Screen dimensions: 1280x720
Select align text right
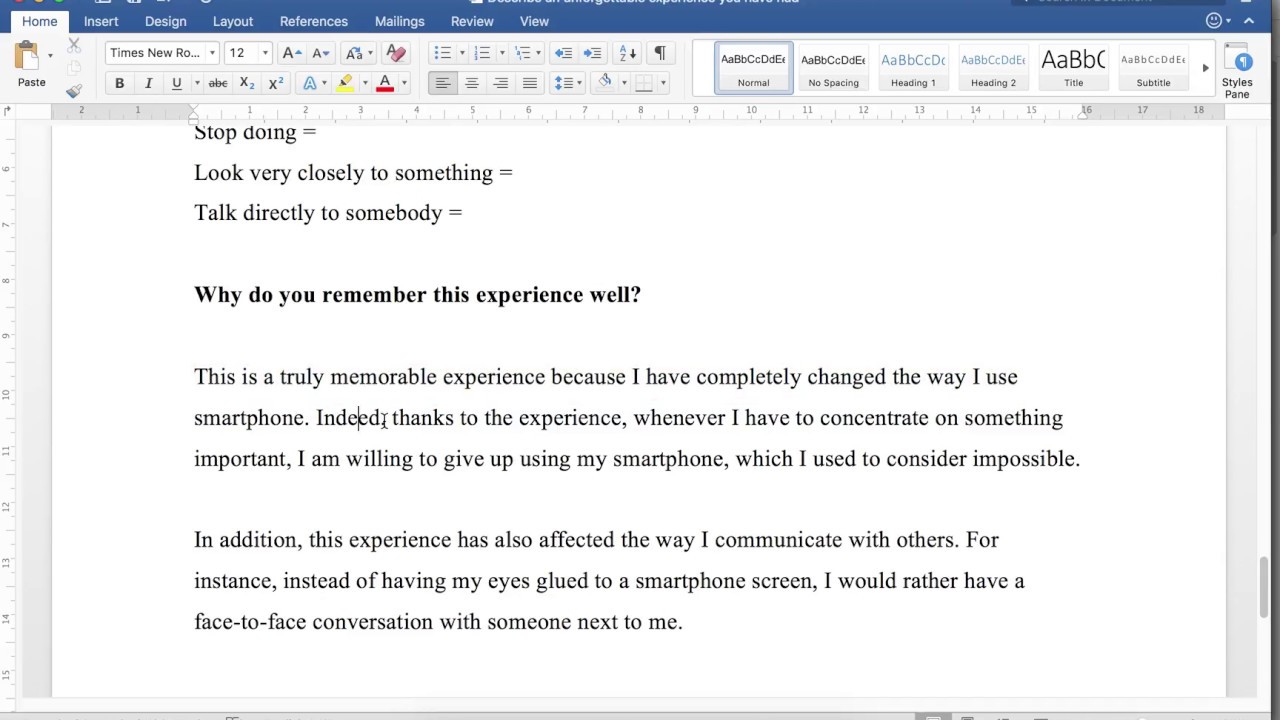(x=501, y=84)
